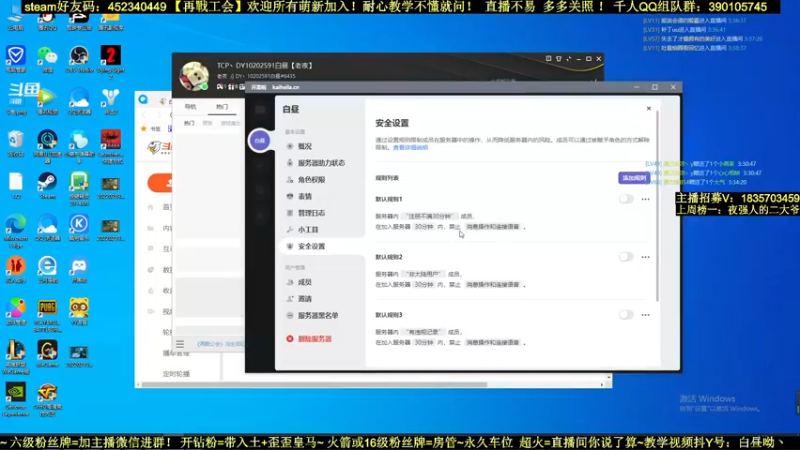Click the hamburger menu icon in browser window

coord(180,344)
